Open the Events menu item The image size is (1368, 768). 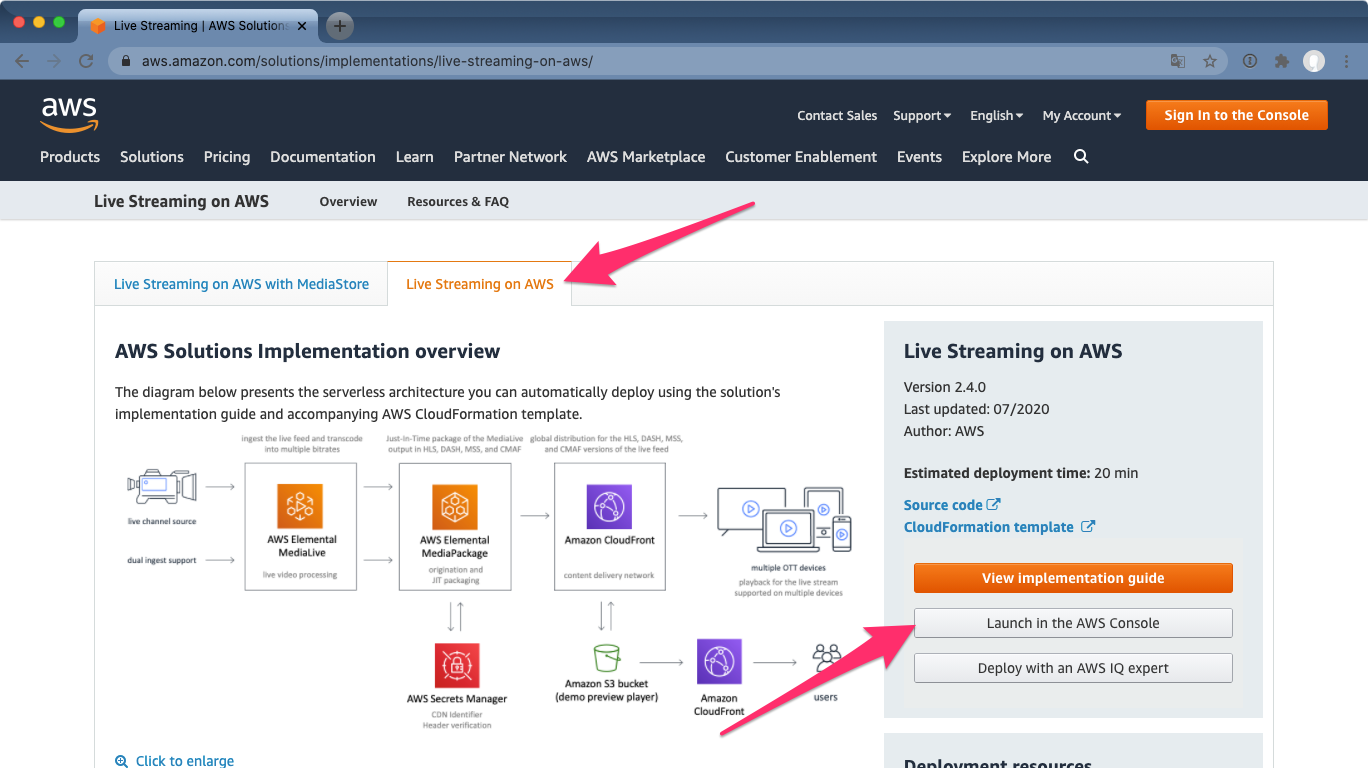tap(919, 157)
